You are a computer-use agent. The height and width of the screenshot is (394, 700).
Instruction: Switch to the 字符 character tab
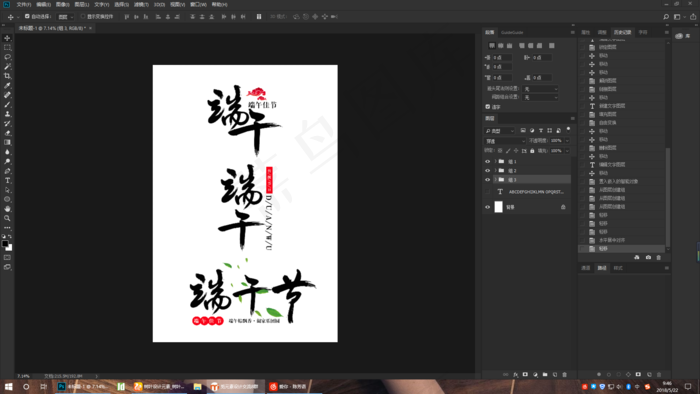(x=643, y=33)
